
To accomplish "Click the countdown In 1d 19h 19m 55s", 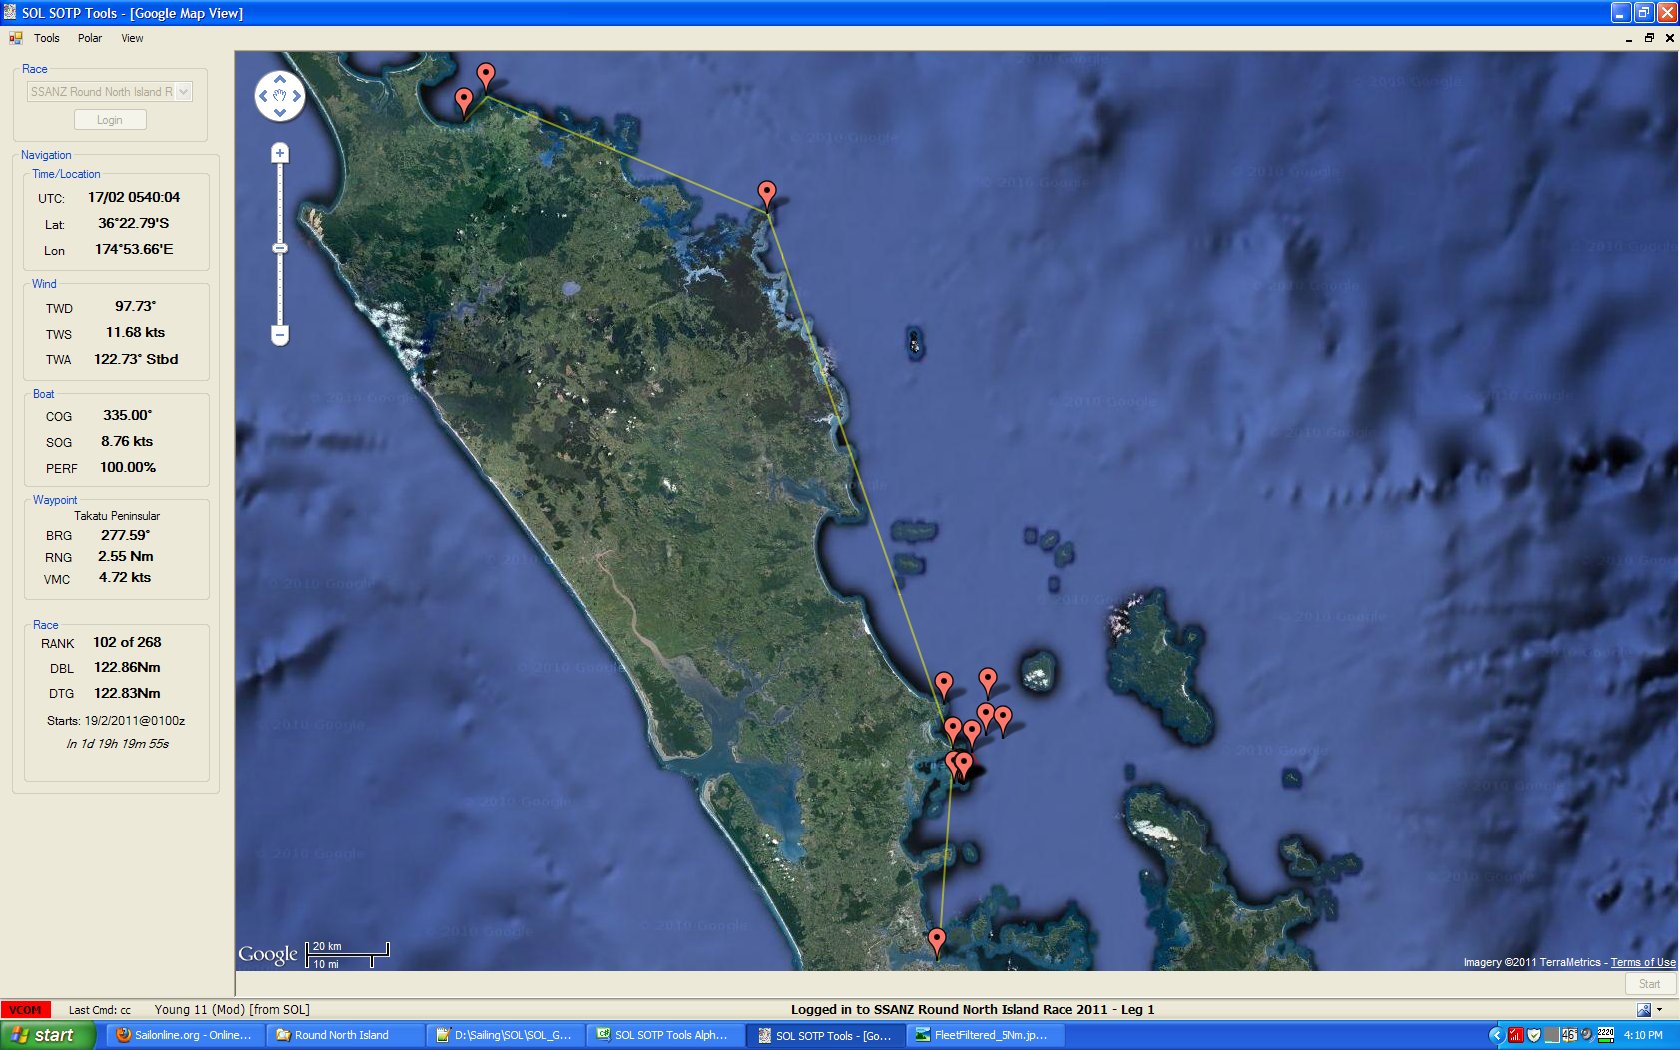I will pos(117,744).
